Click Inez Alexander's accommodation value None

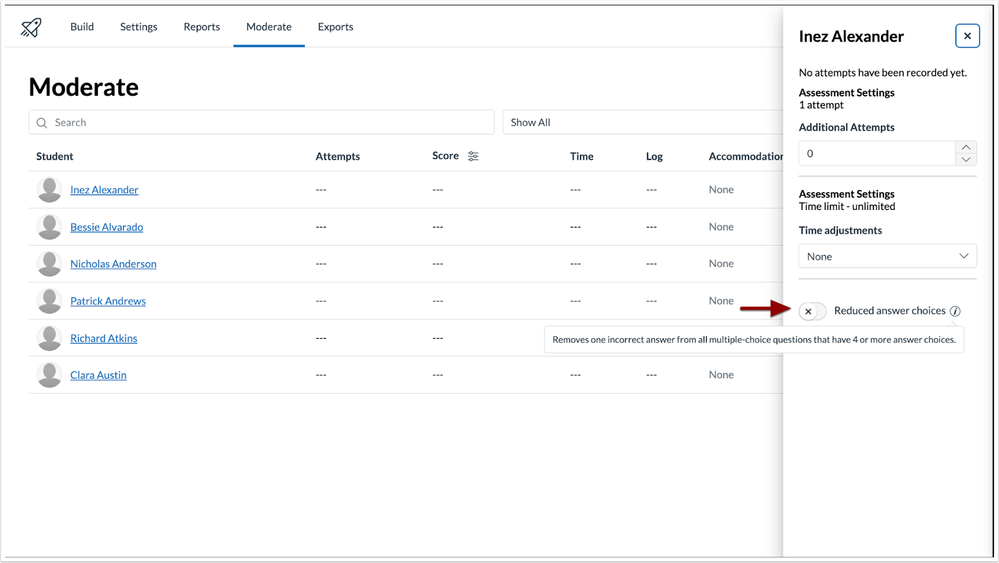tap(721, 189)
